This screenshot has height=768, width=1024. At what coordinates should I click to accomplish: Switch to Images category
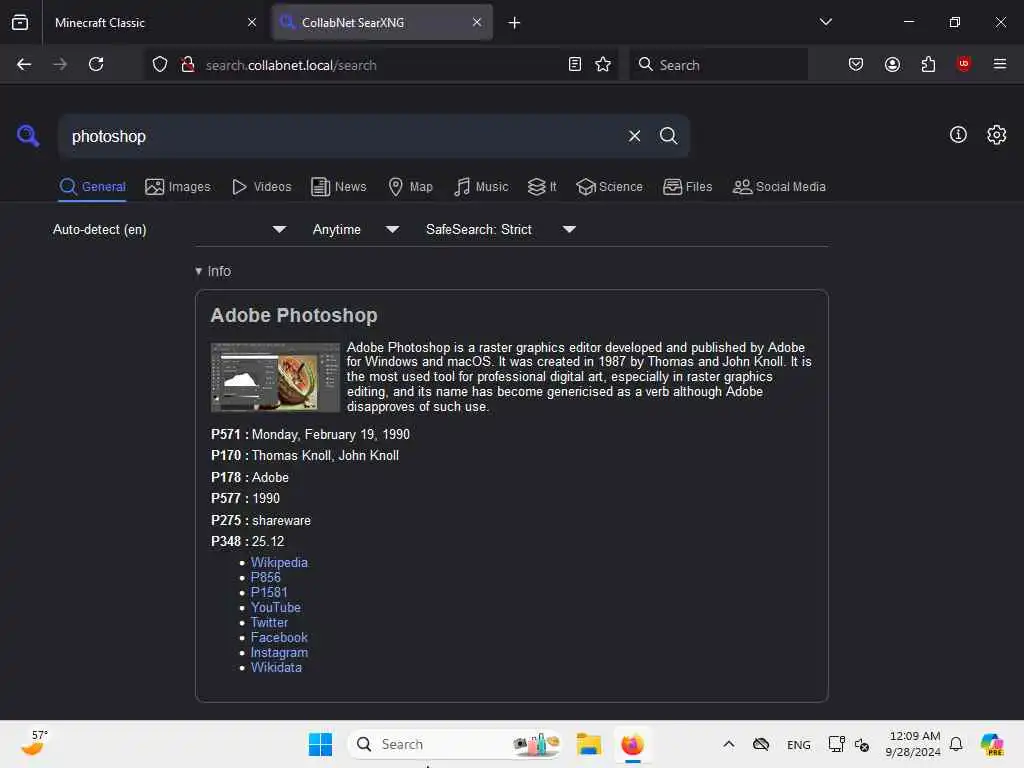pyautogui.click(x=178, y=187)
